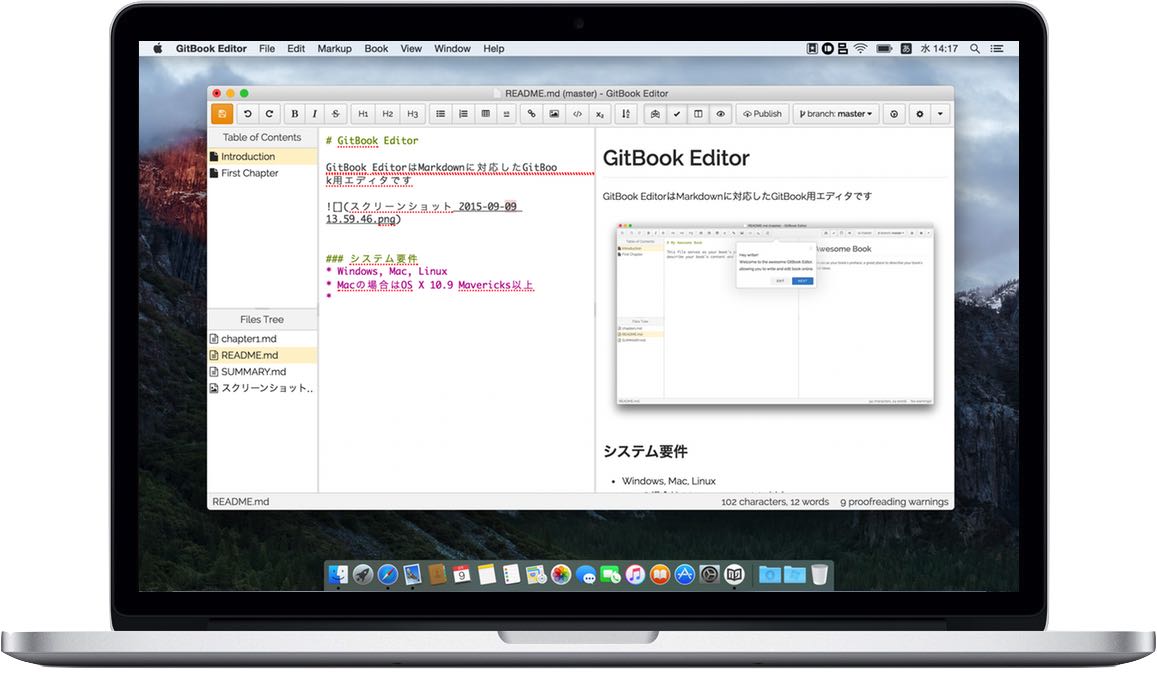Open the App Store from the Dock
This screenshot has height=677, width=1157.
tap(685, 574)
